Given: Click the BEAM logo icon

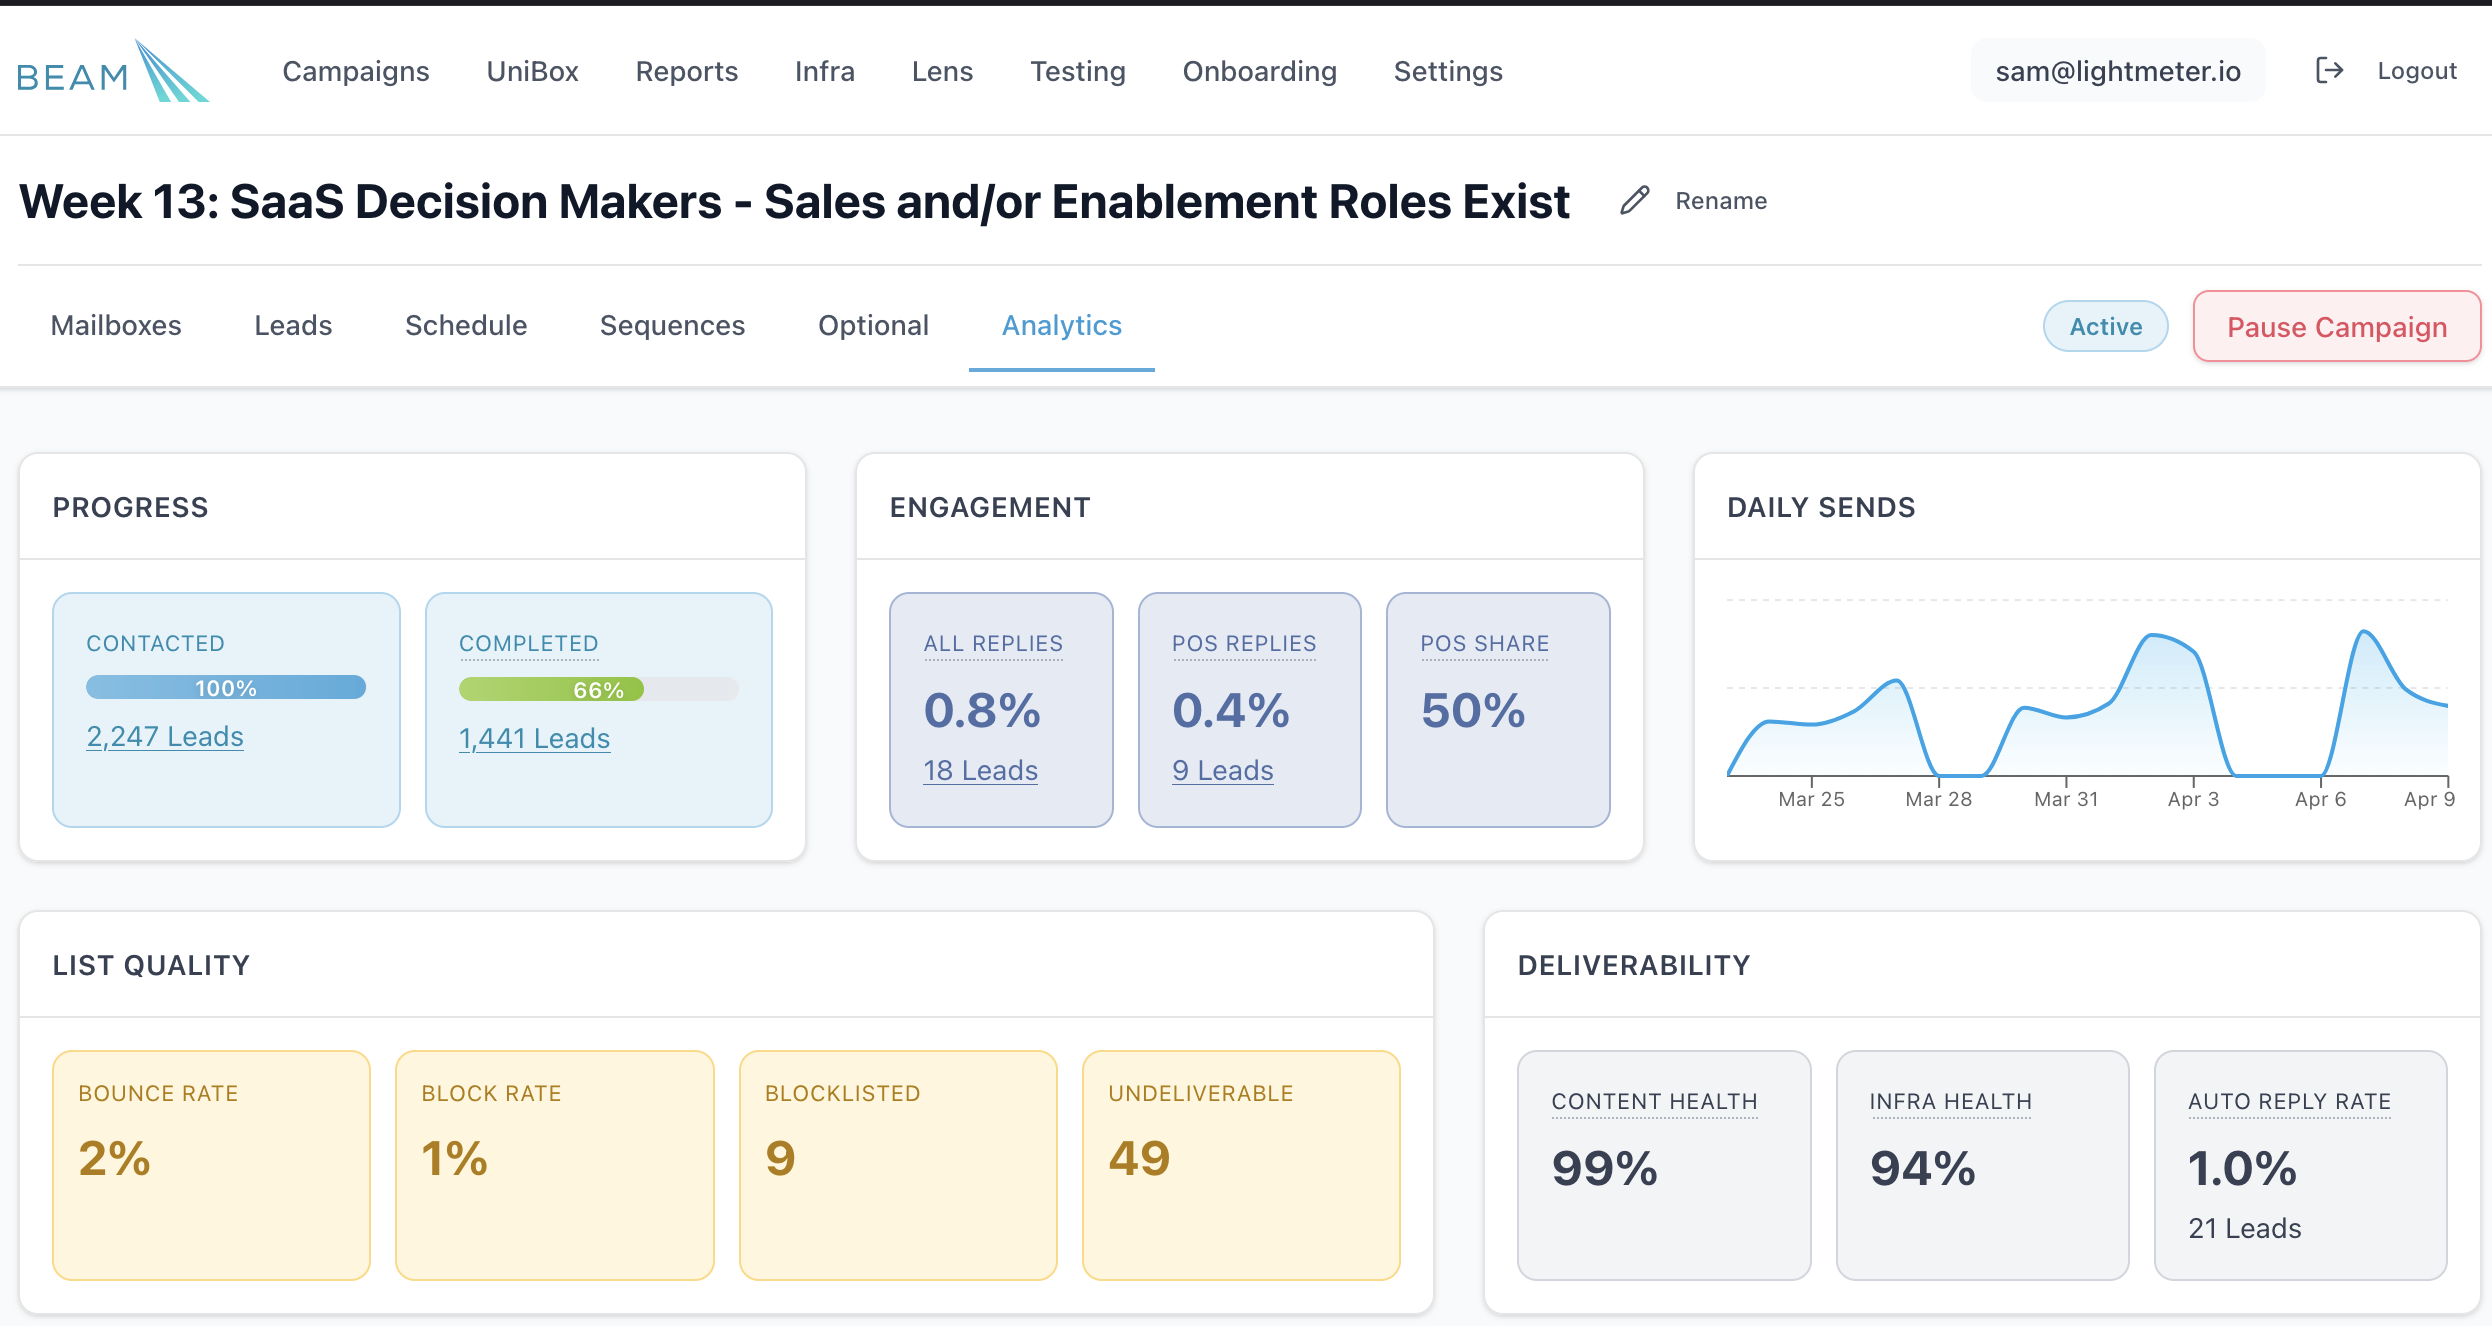Looking at the screenshot, I should 113,71.
